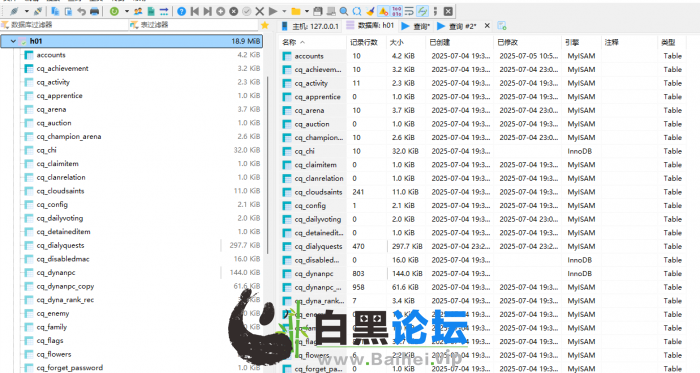Viewport: 700px width, 373px height.
Task: Select cq_cloudsaints in the left tree
Action: [60, 191]
